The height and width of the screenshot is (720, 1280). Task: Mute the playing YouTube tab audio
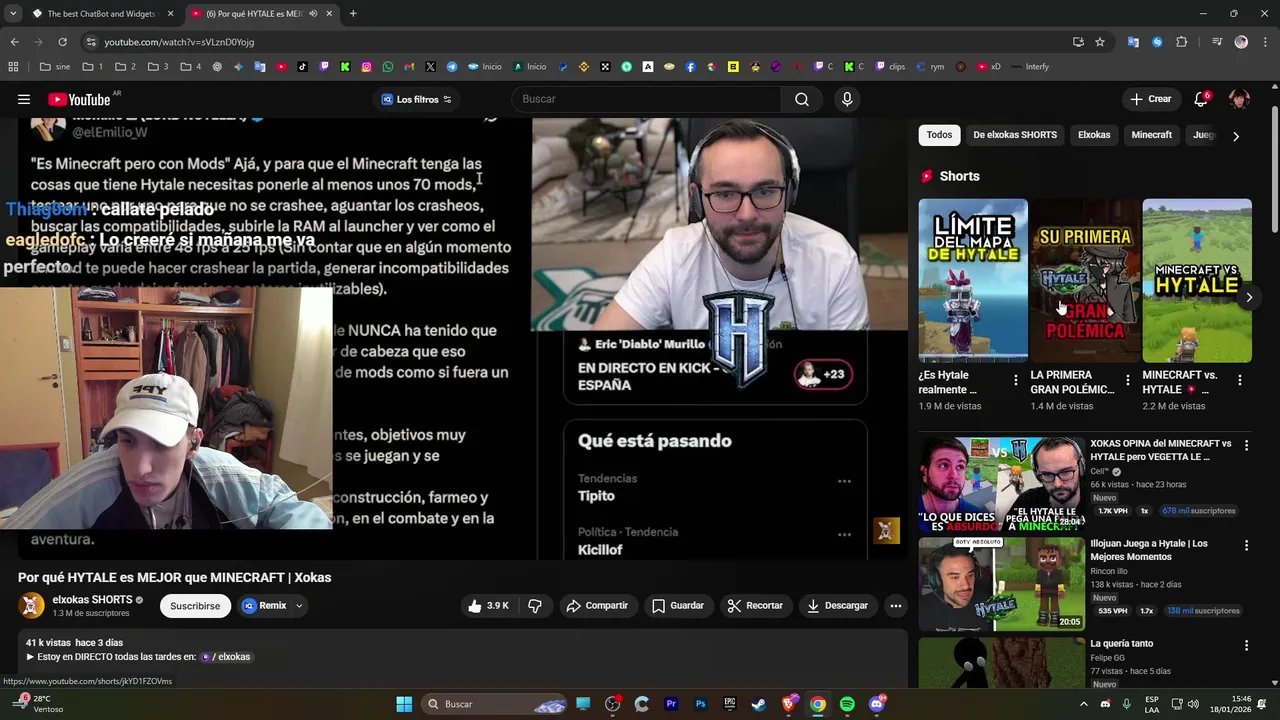313,14
